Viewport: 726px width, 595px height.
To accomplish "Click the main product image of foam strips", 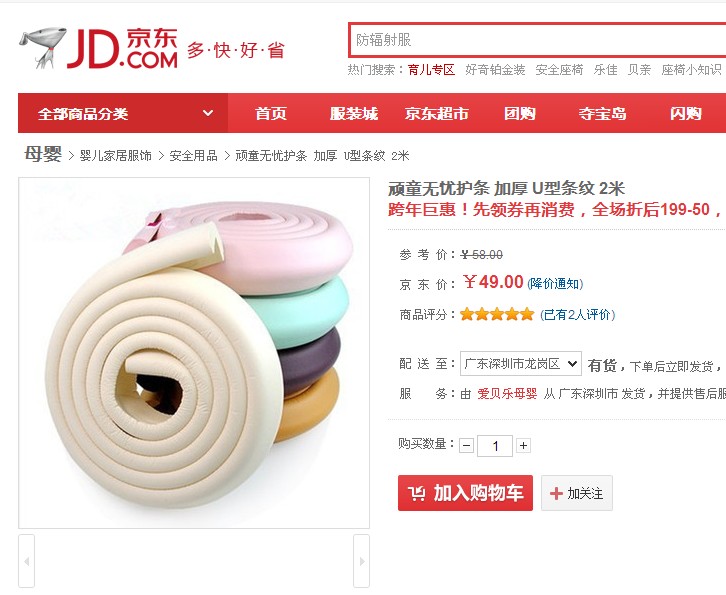I will pos(194,353).
